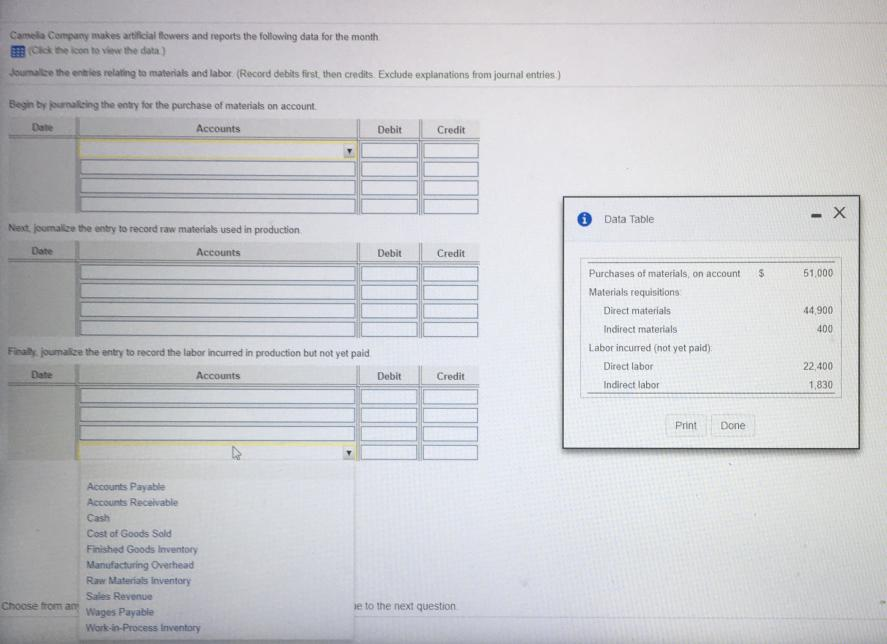Choose Finished Goods Inventory in the account list

(x=142, y=549)
